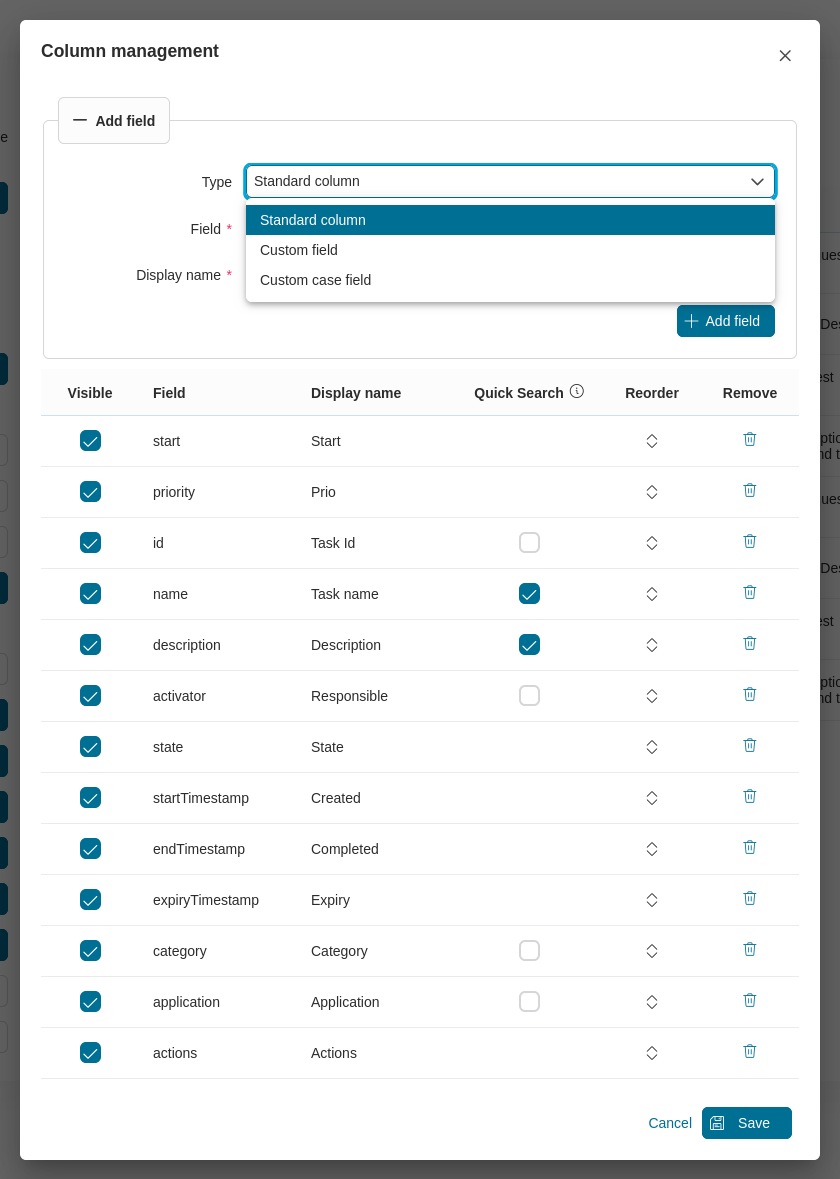Click the Cancel link

(670, 1123)
